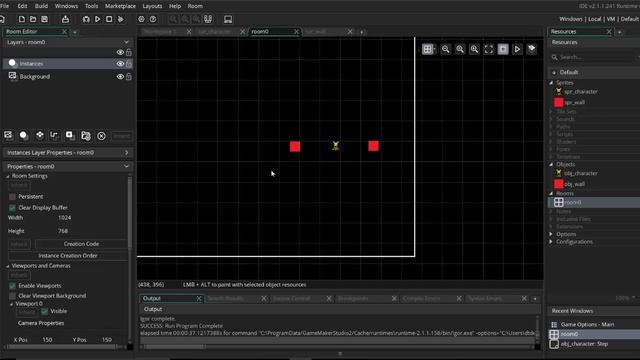Open the room's Creation Code
This screenshot has width=640, height=360.
coord(81,244)
